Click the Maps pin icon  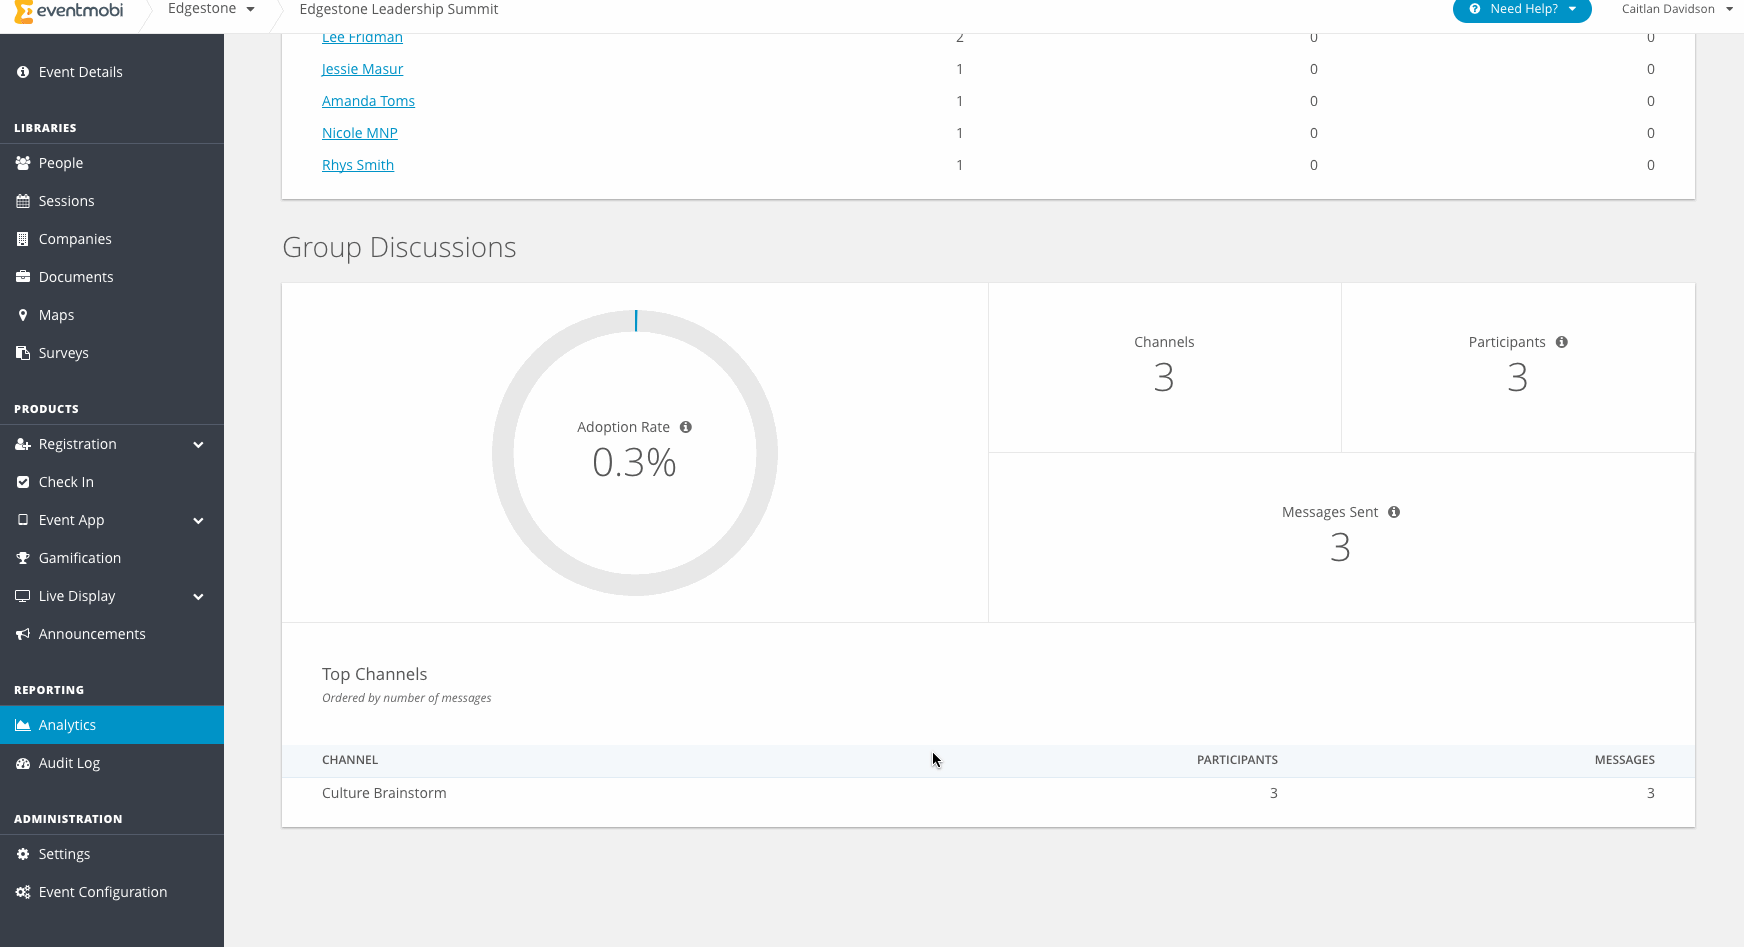coord(23,315)
